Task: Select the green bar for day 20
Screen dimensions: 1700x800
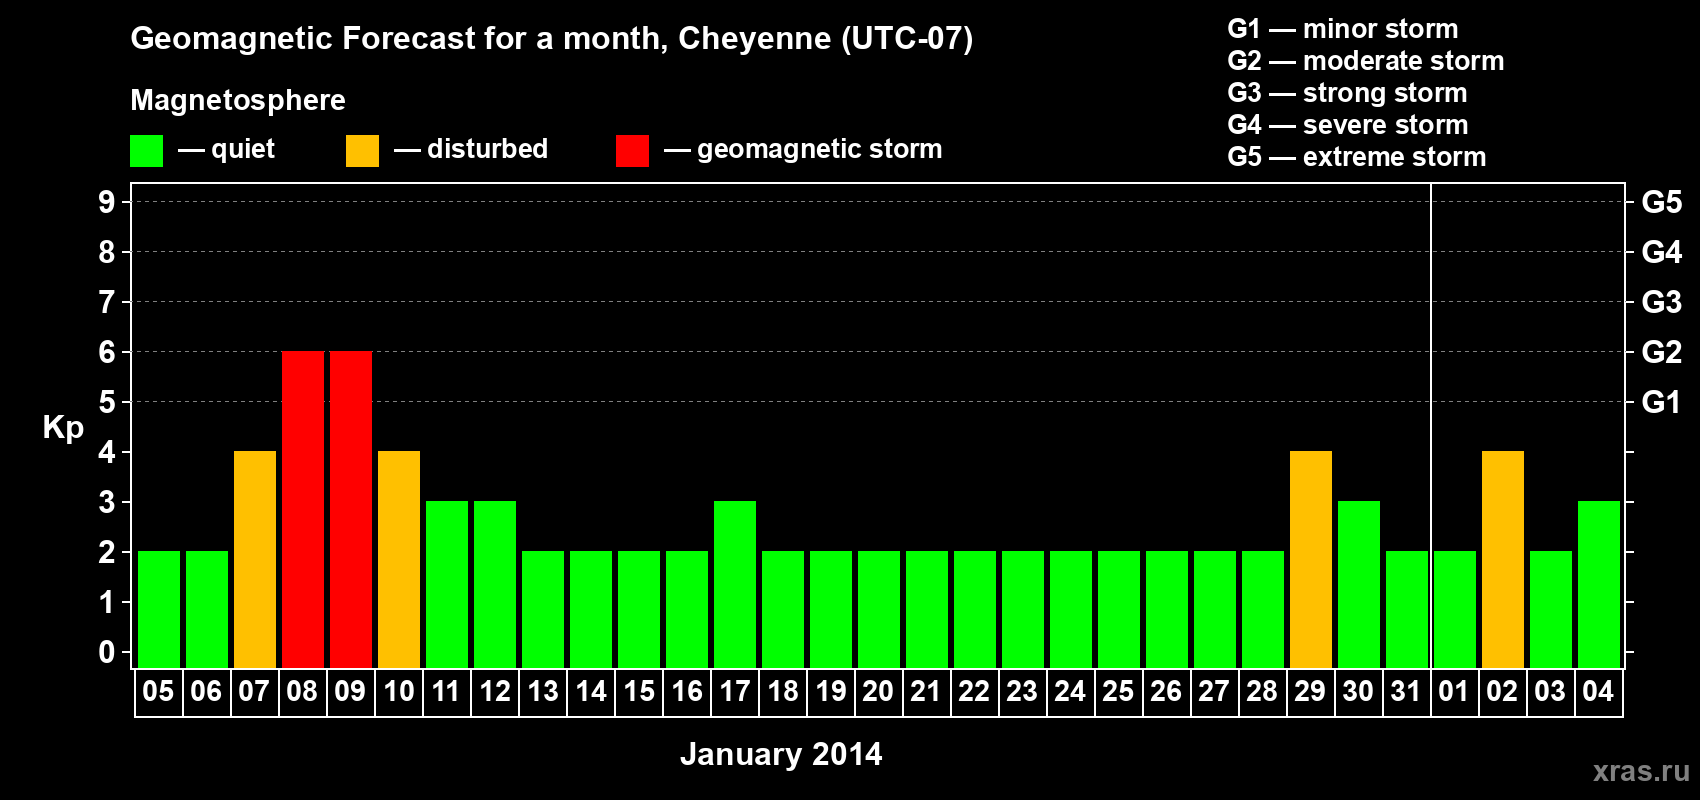Action: tap(879, 609)
